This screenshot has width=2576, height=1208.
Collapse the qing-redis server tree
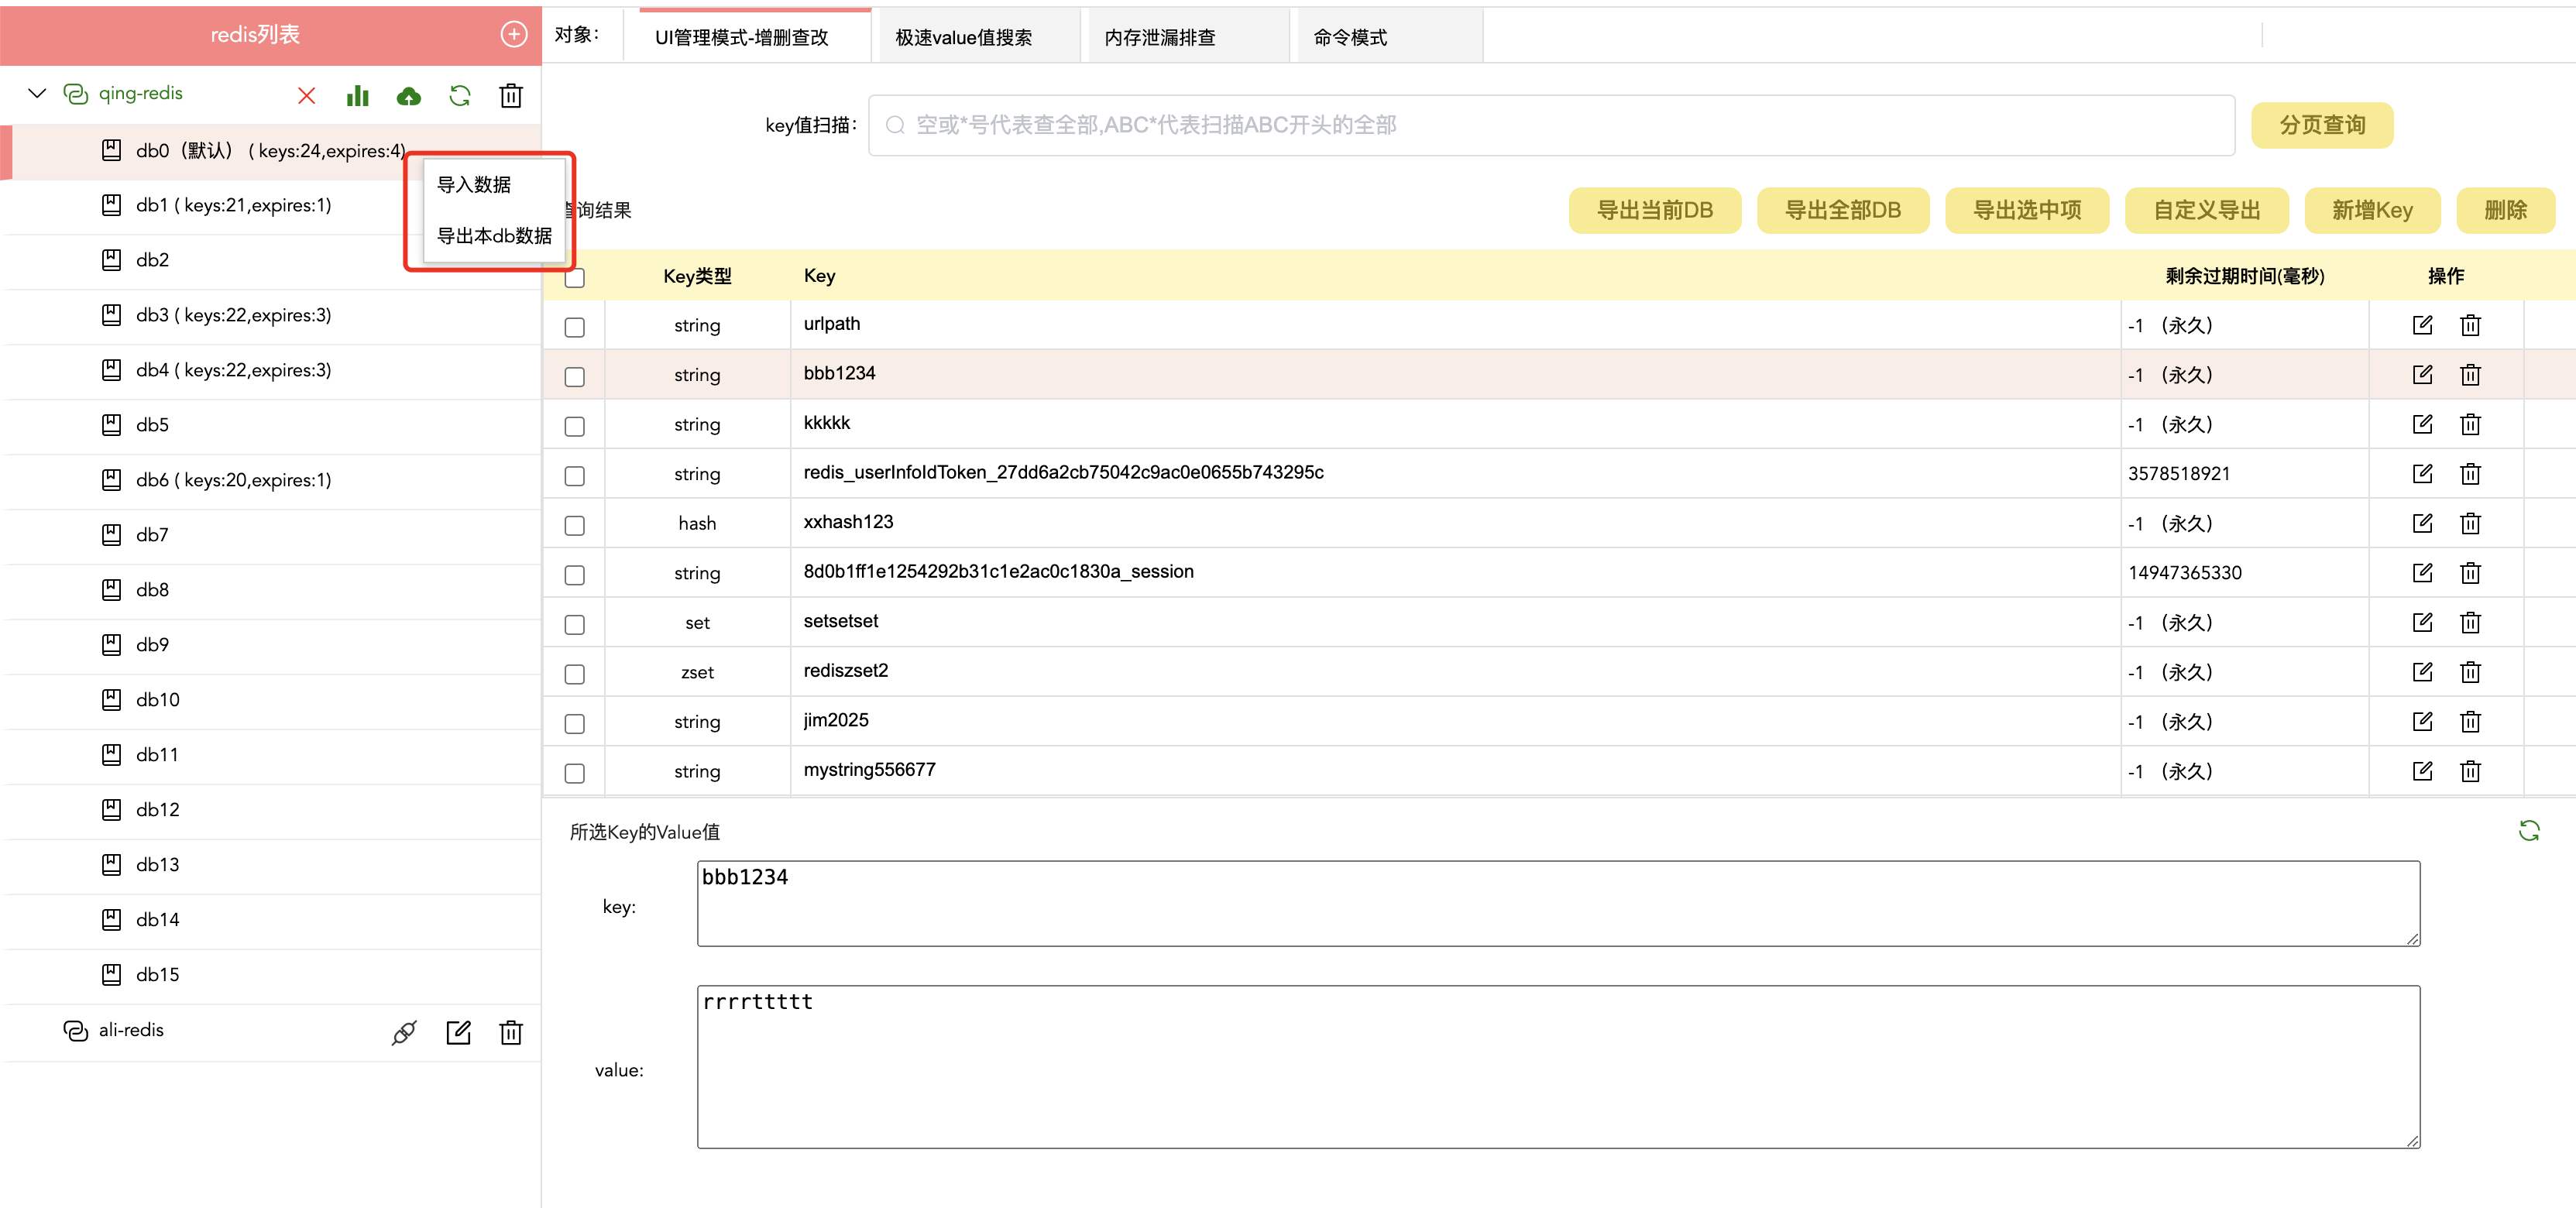click(x=36, y=93)
